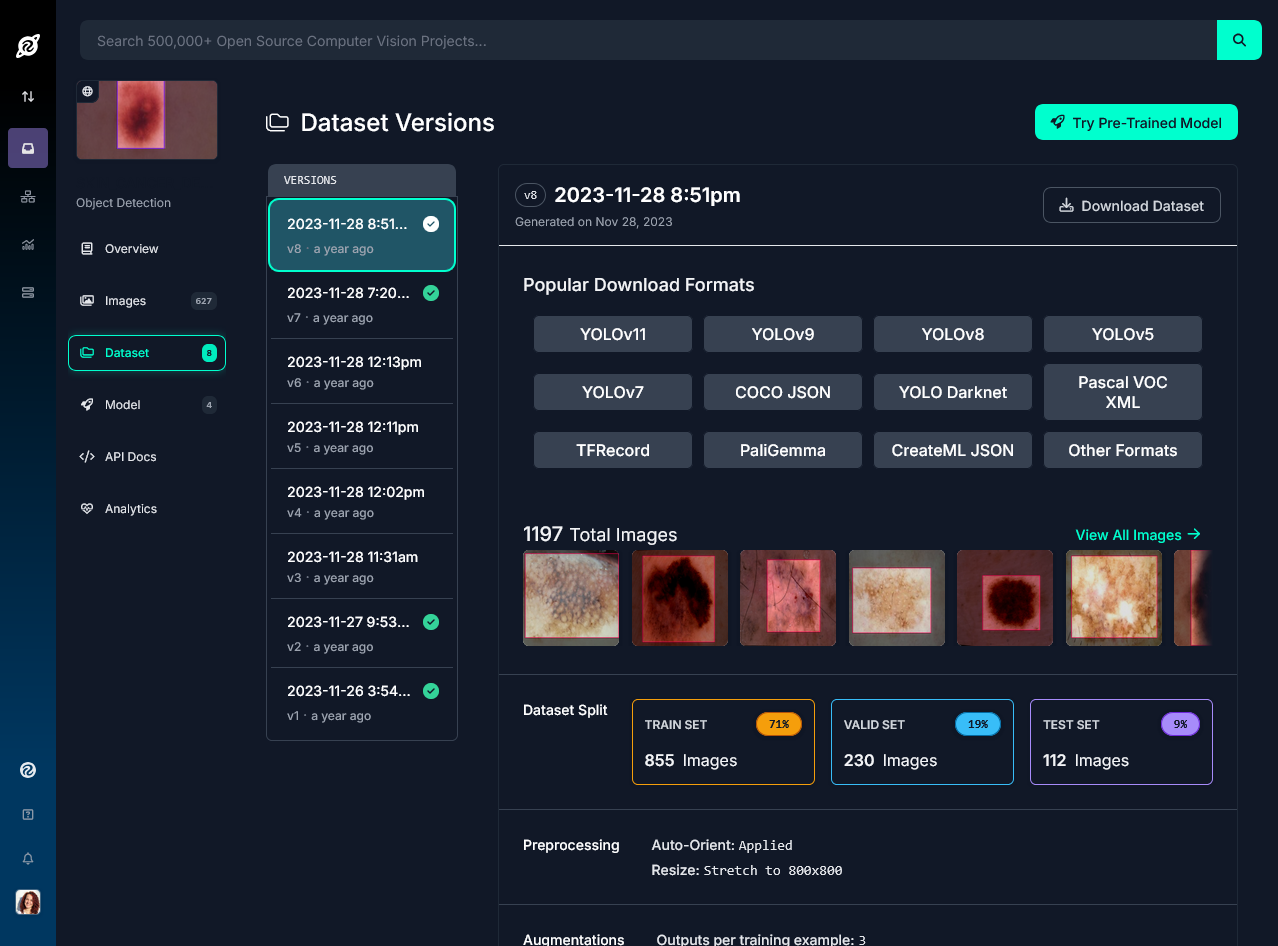Select version v7 2023-11-28 7:20 entry

(361, 304)
